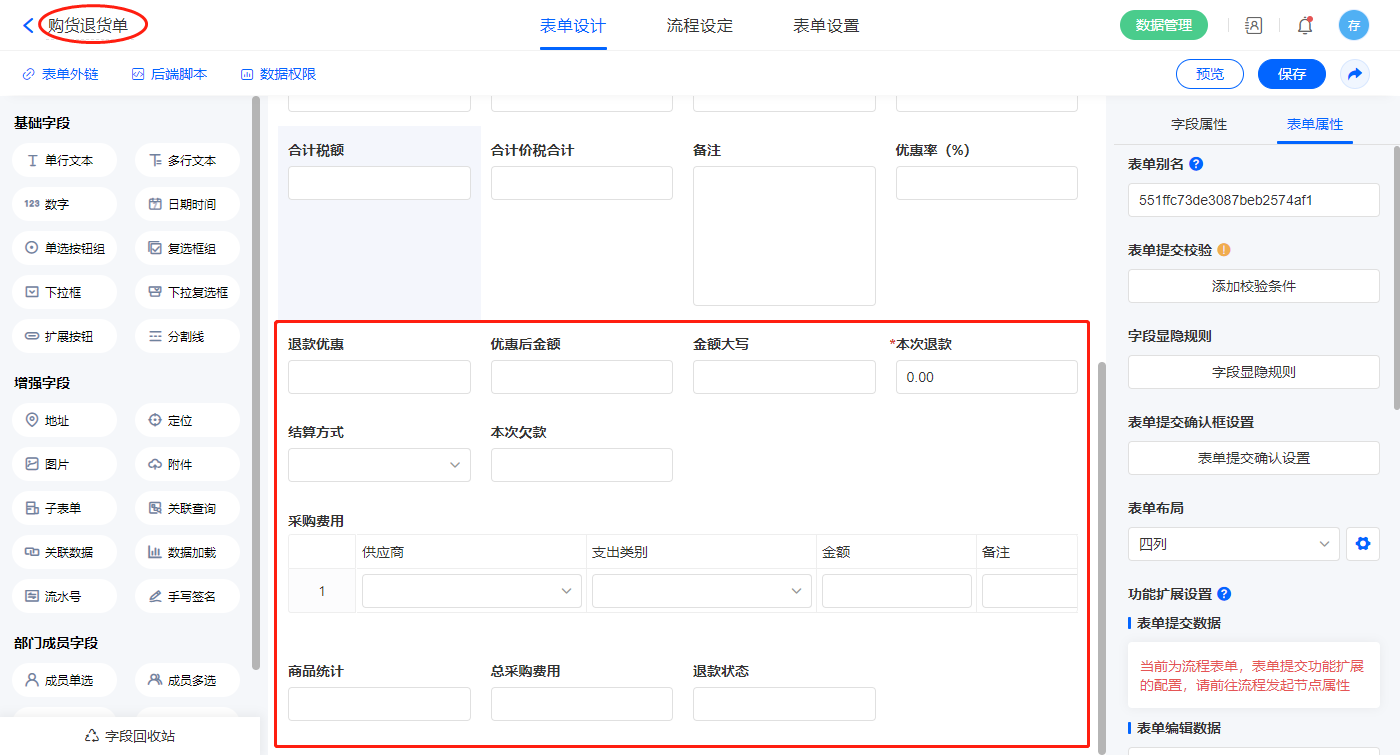Click the 添加校验条件 button
The height and width of the screenshot is (755, 1400).
pos(1253,286)
